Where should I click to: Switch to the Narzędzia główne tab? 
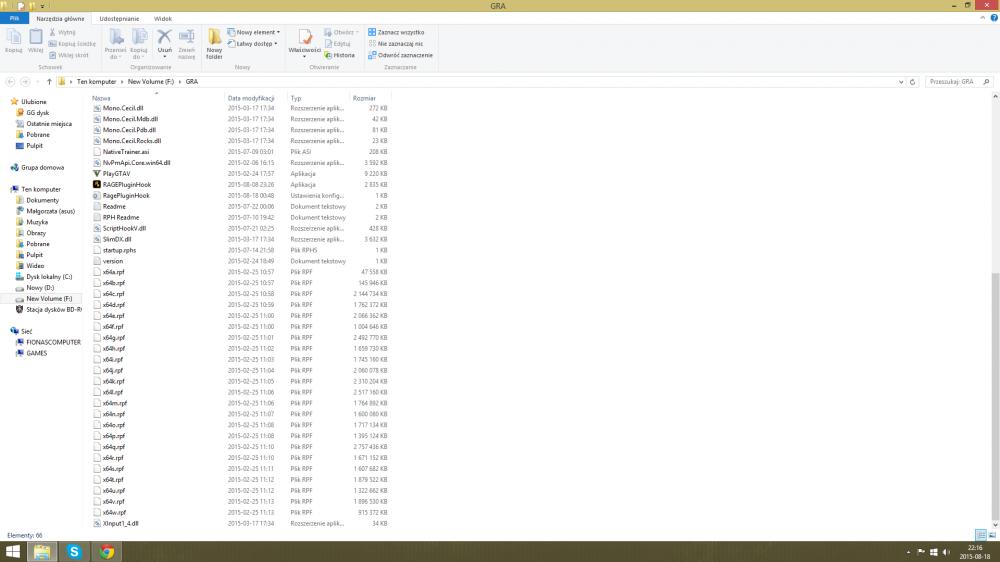tap(60, 18)
